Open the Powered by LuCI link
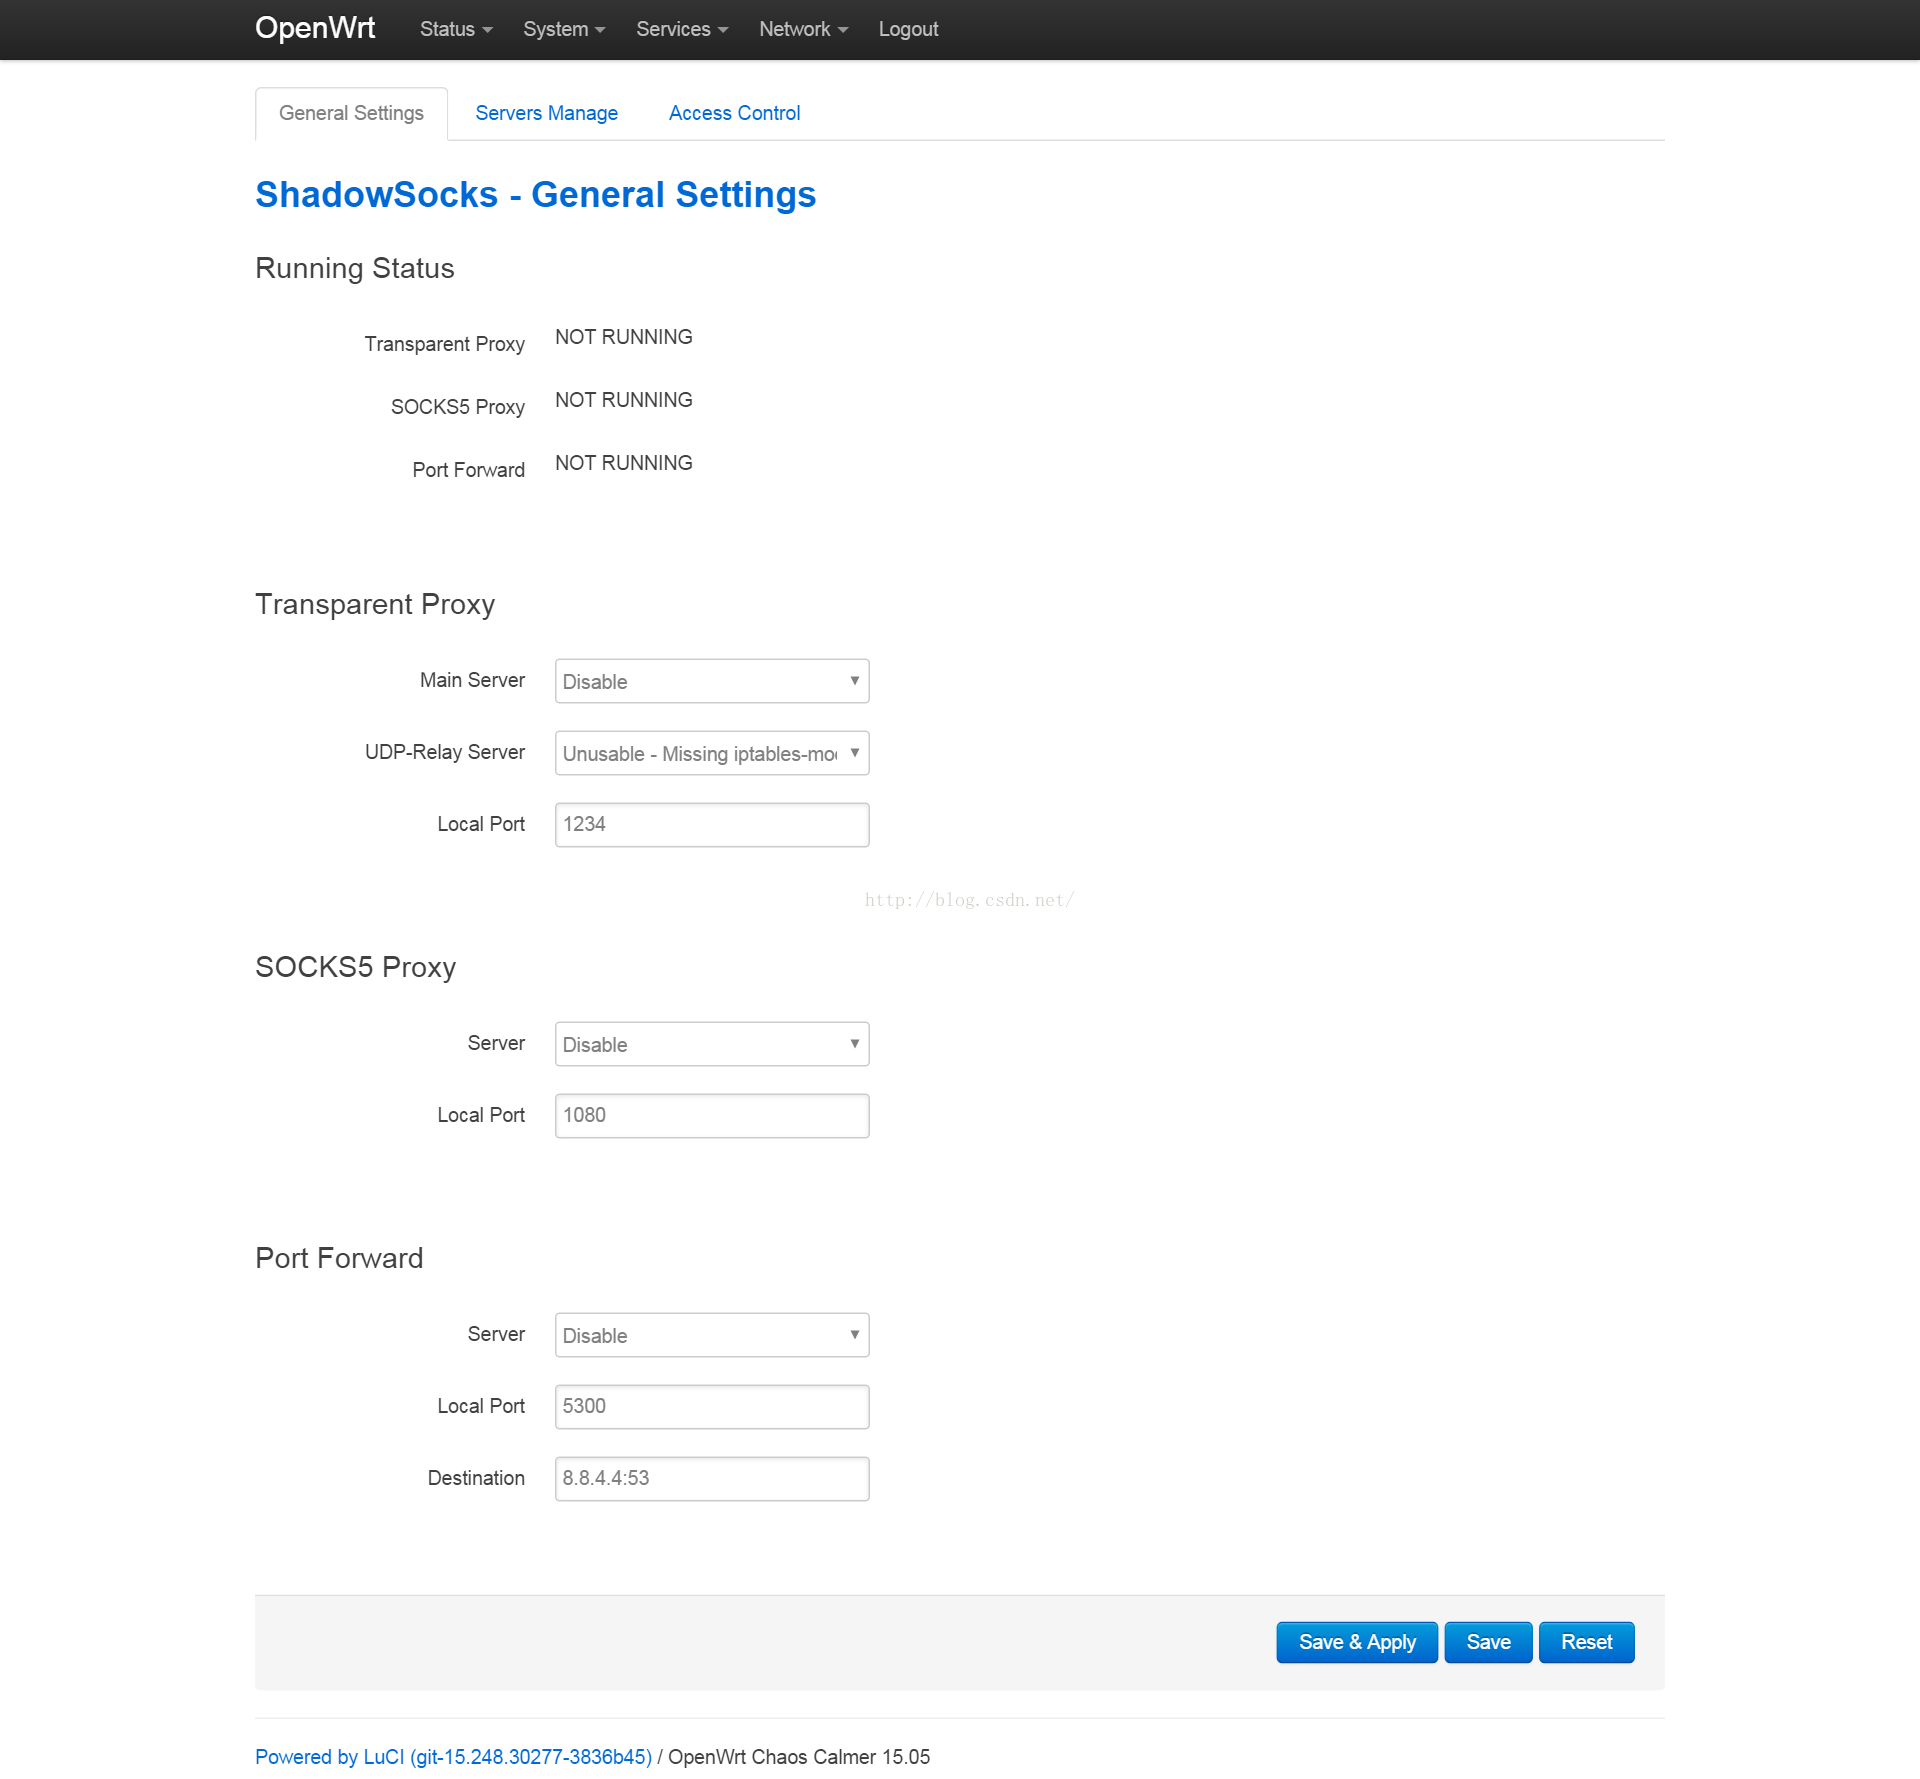1920x1779 pixels. 453,1757
